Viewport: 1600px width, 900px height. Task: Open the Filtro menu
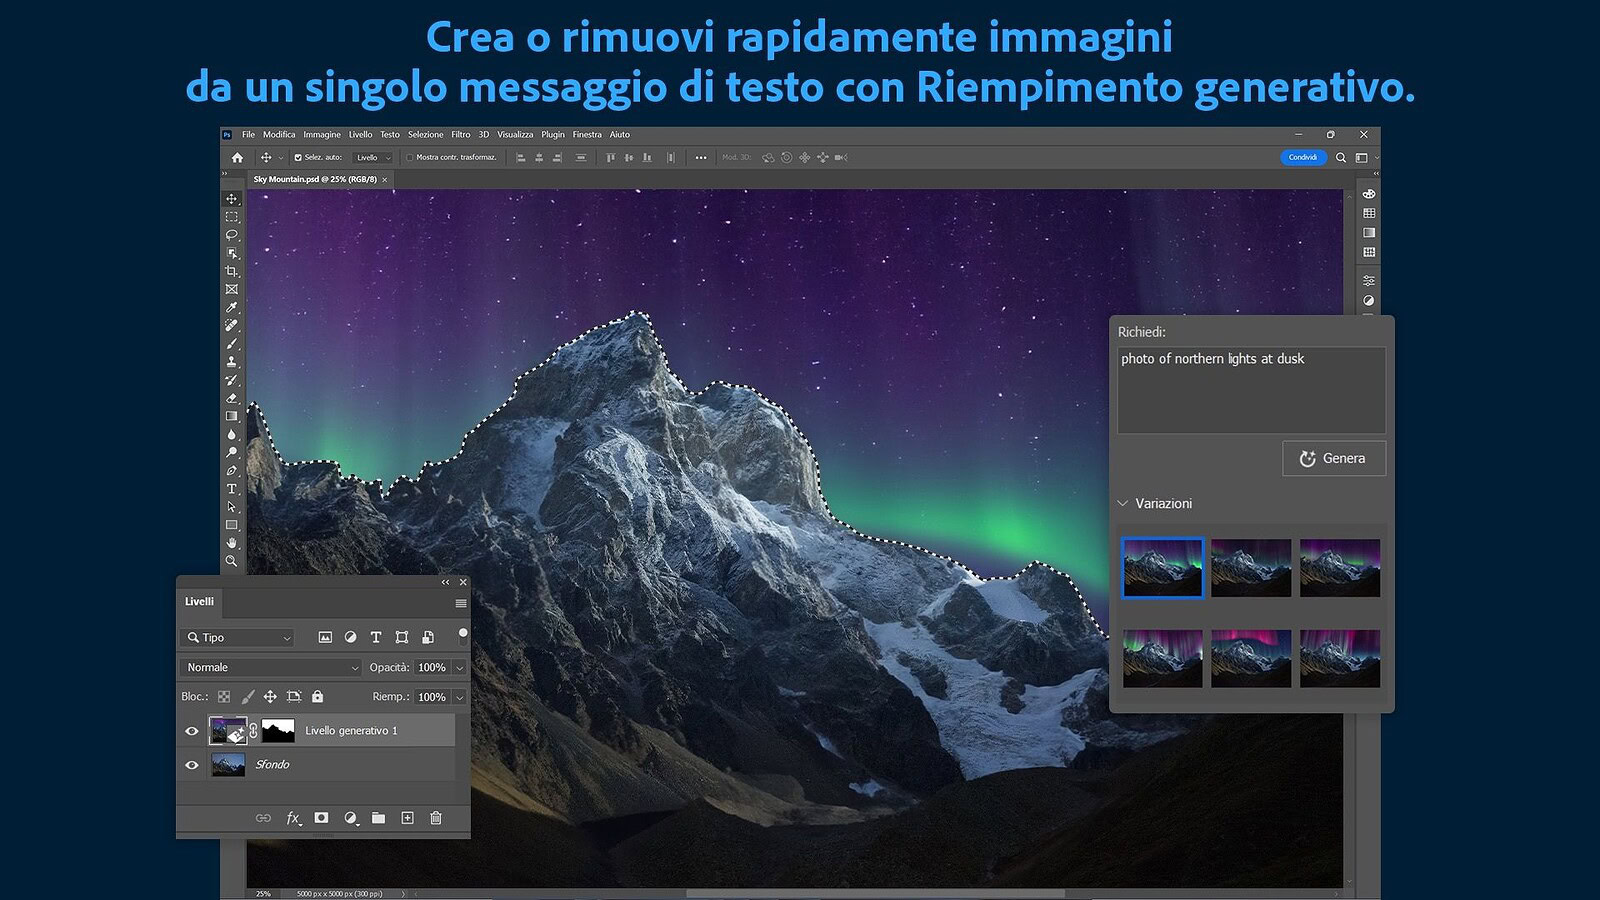tap(461, 135)
